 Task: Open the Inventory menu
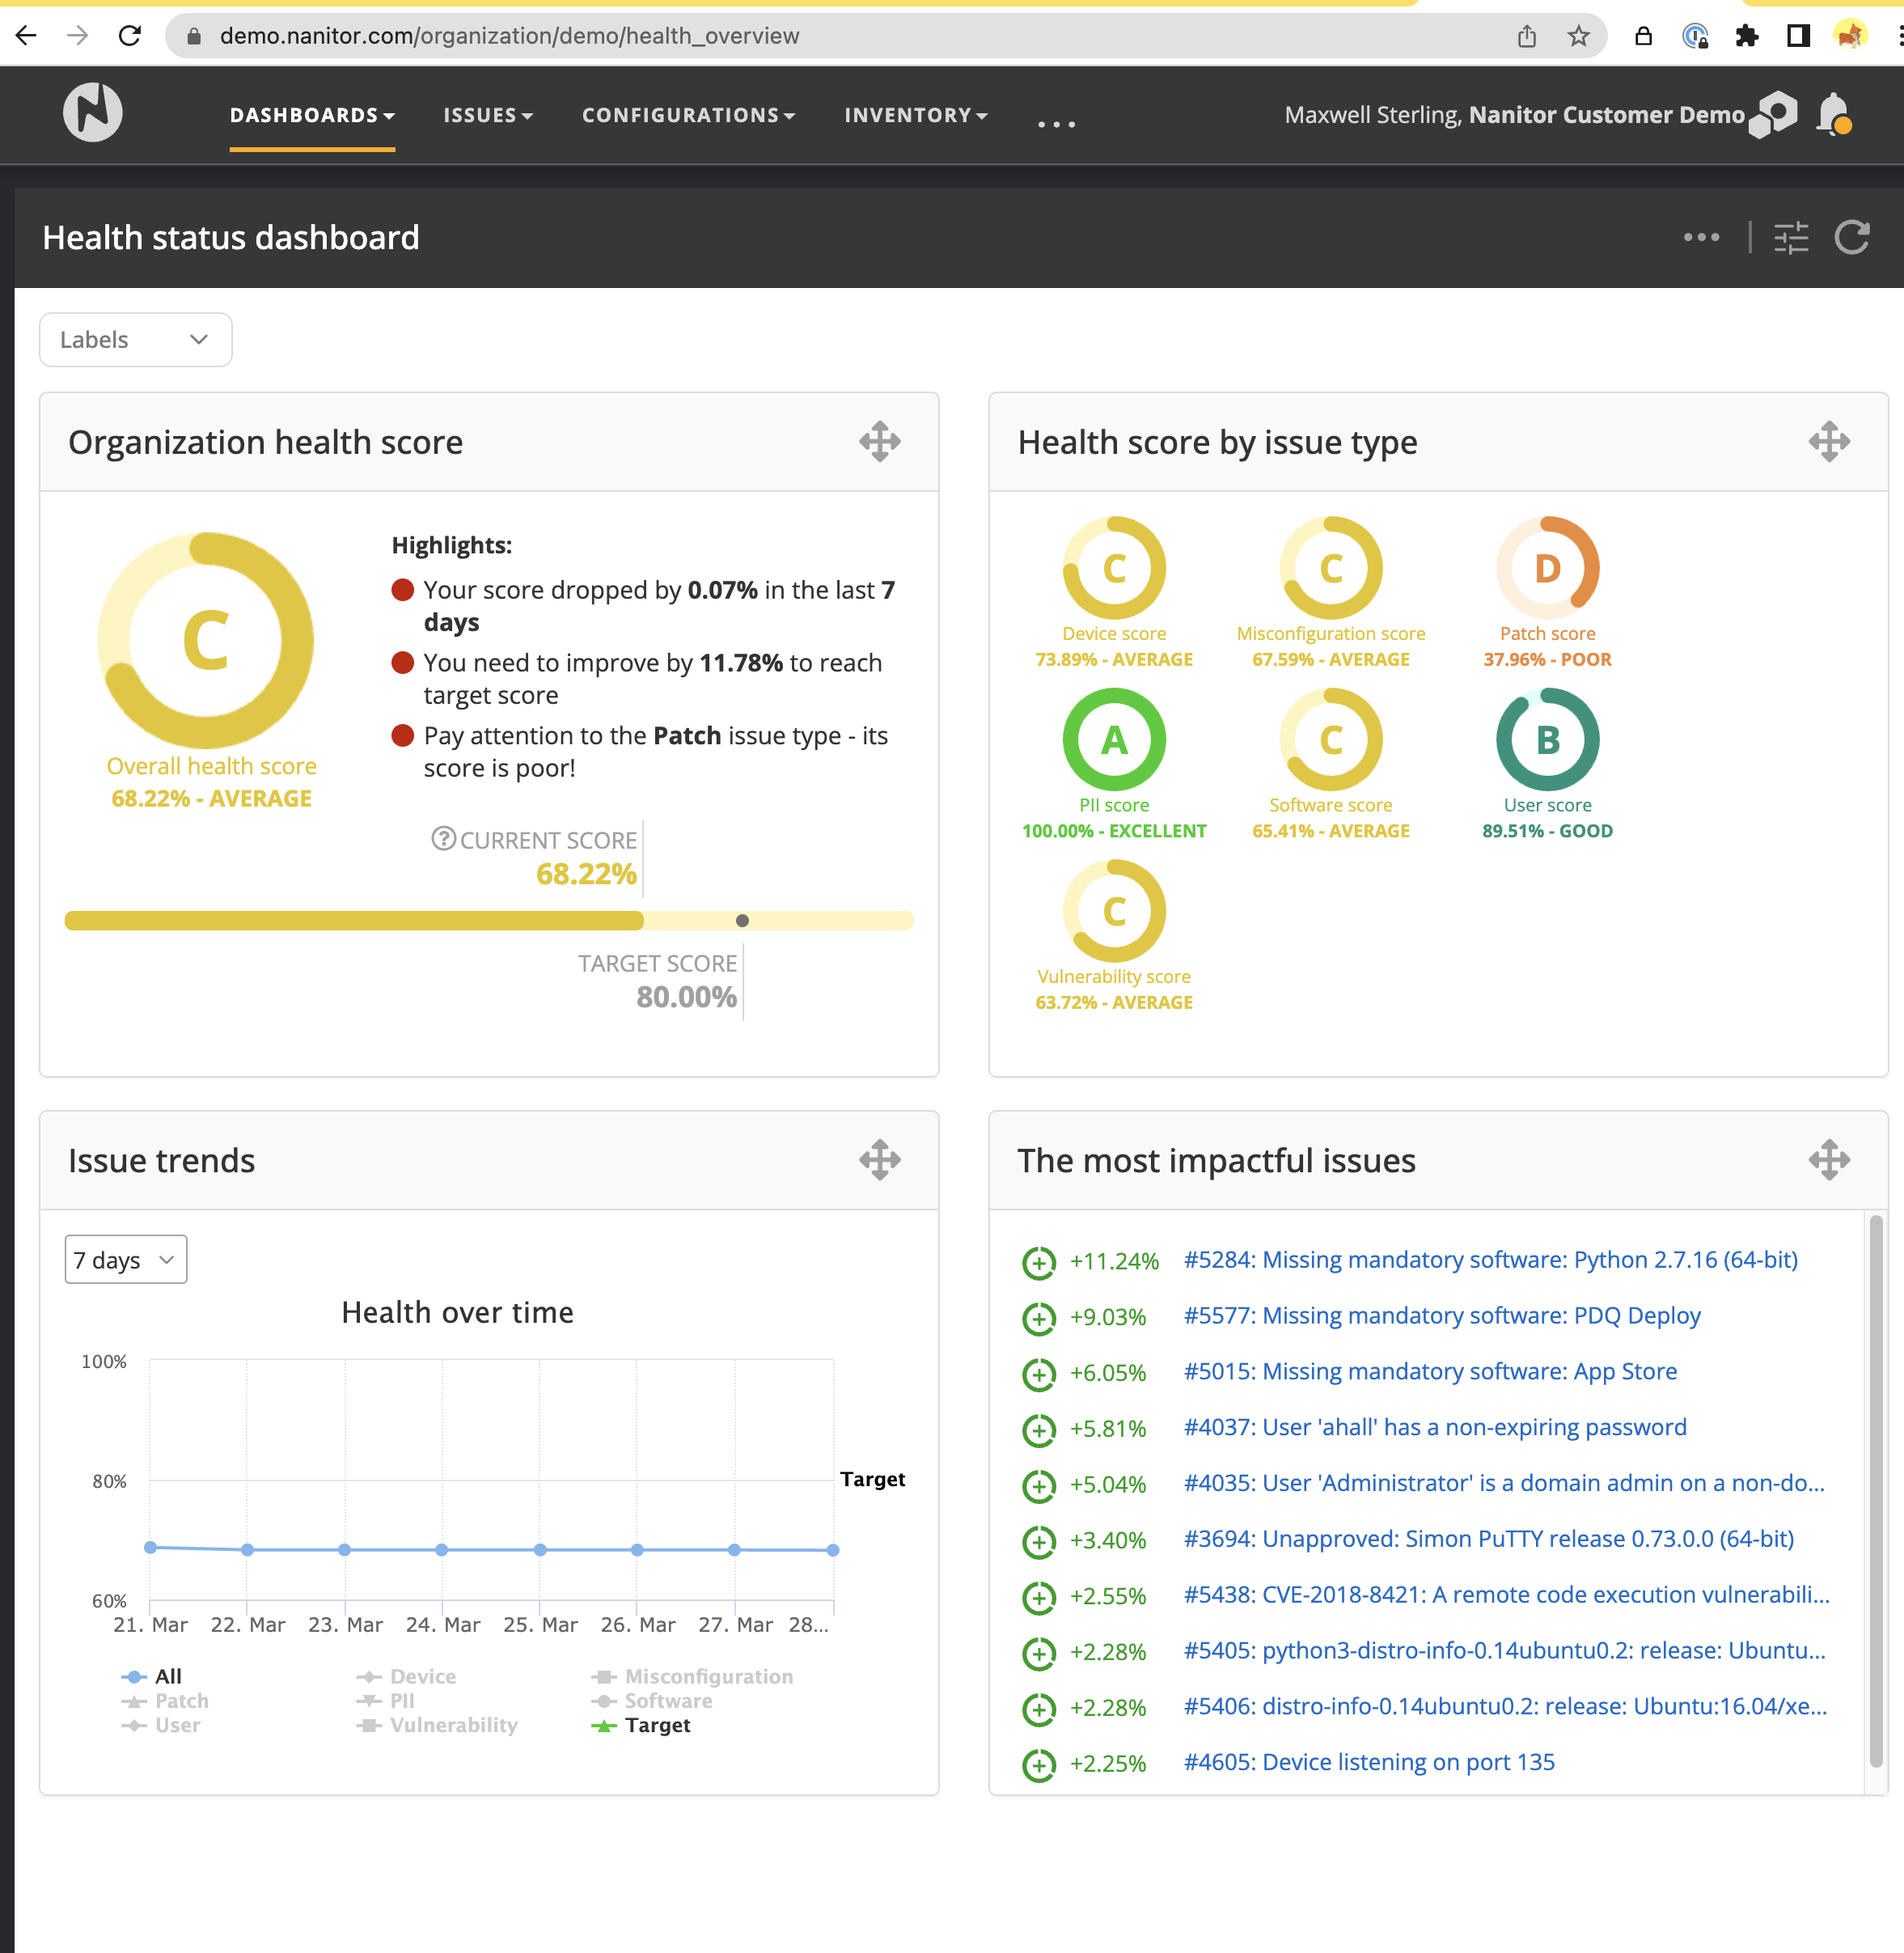[x=915, y=115]
